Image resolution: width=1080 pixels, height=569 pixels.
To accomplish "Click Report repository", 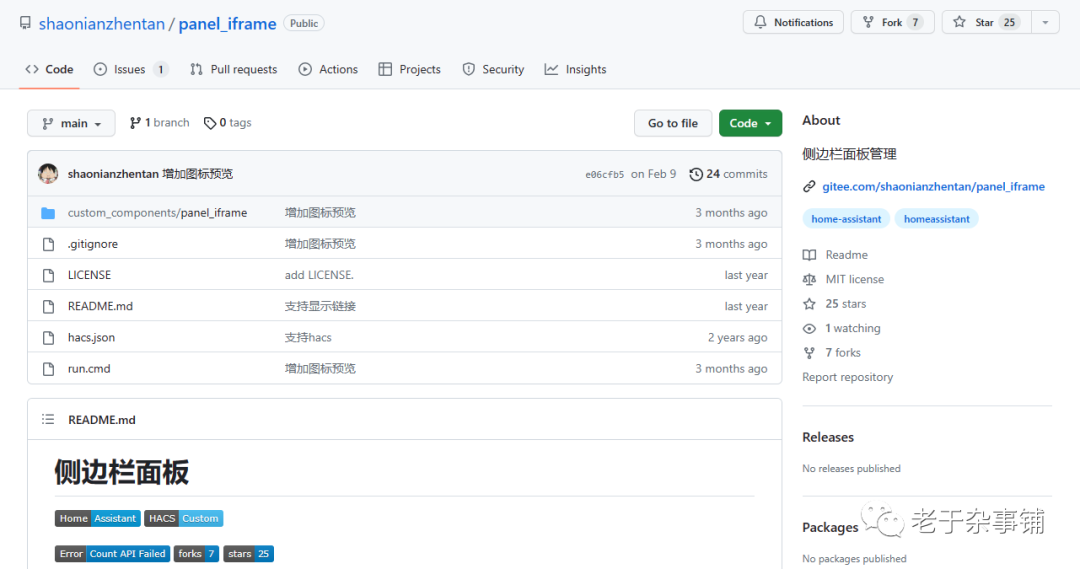I will click(847, 377).
